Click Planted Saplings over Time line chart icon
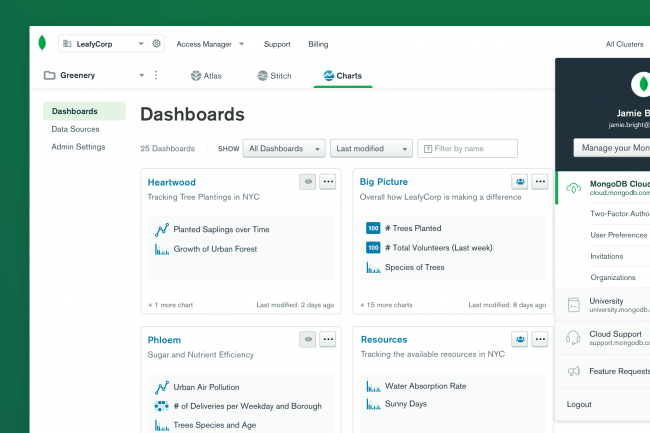650x433 pixels. (162, 230)
